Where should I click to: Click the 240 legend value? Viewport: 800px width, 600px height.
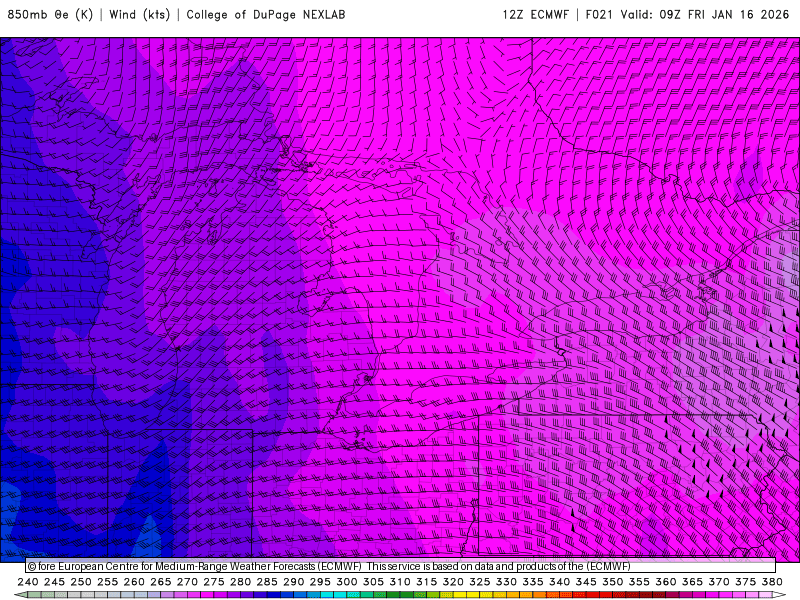tap(28, 582)
